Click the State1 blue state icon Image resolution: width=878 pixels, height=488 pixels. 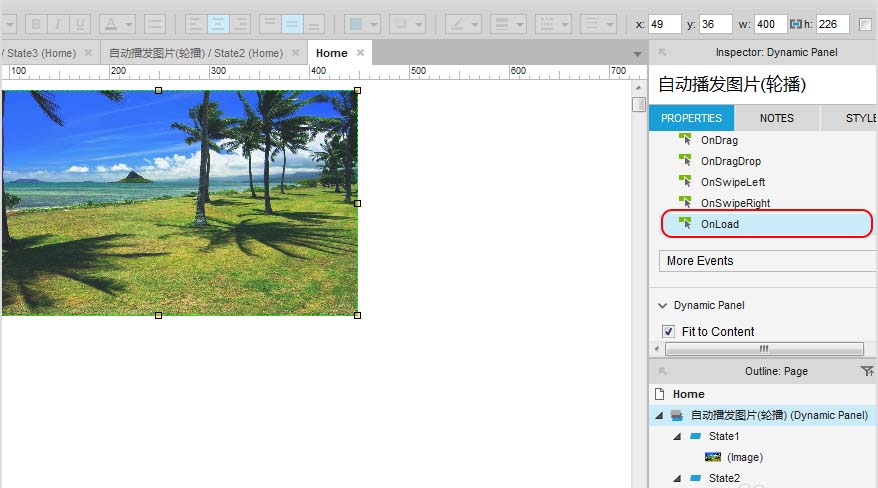(695, 436)
